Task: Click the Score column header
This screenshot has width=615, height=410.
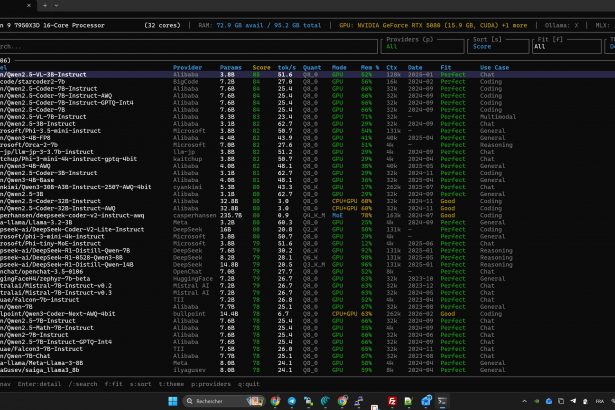Action: [261, 67]
